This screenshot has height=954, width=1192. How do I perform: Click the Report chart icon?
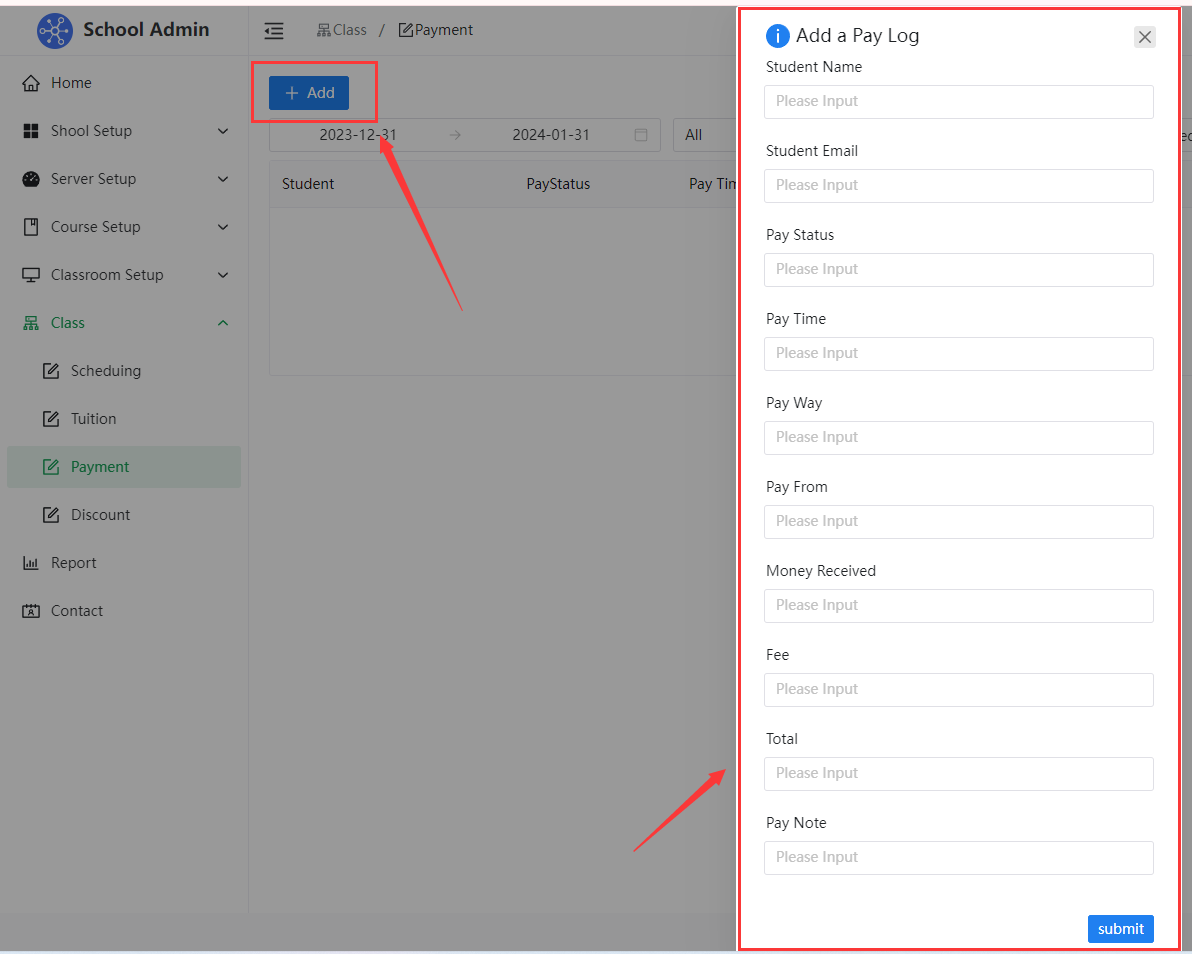tap(31, 563)
